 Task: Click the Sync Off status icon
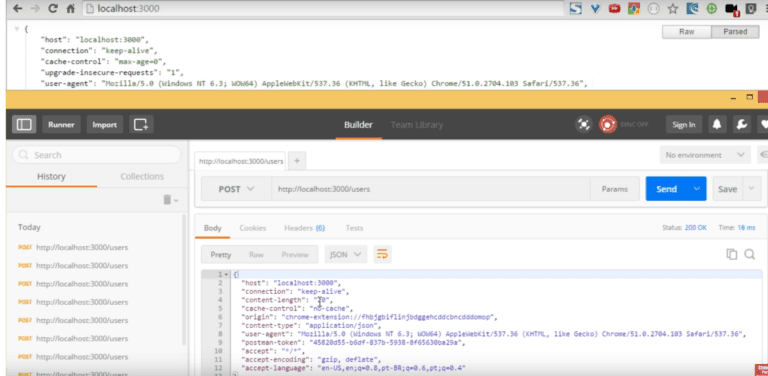coord(608,124)
